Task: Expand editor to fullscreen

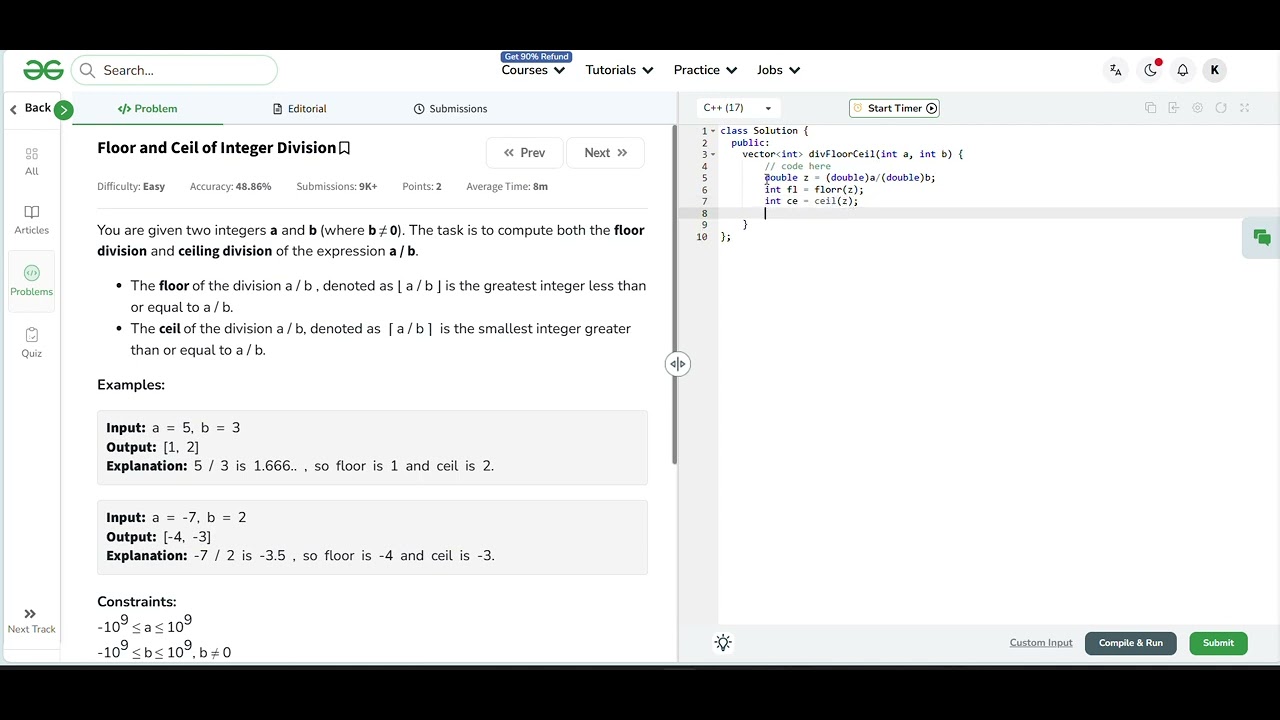Action: [1245, 108]
